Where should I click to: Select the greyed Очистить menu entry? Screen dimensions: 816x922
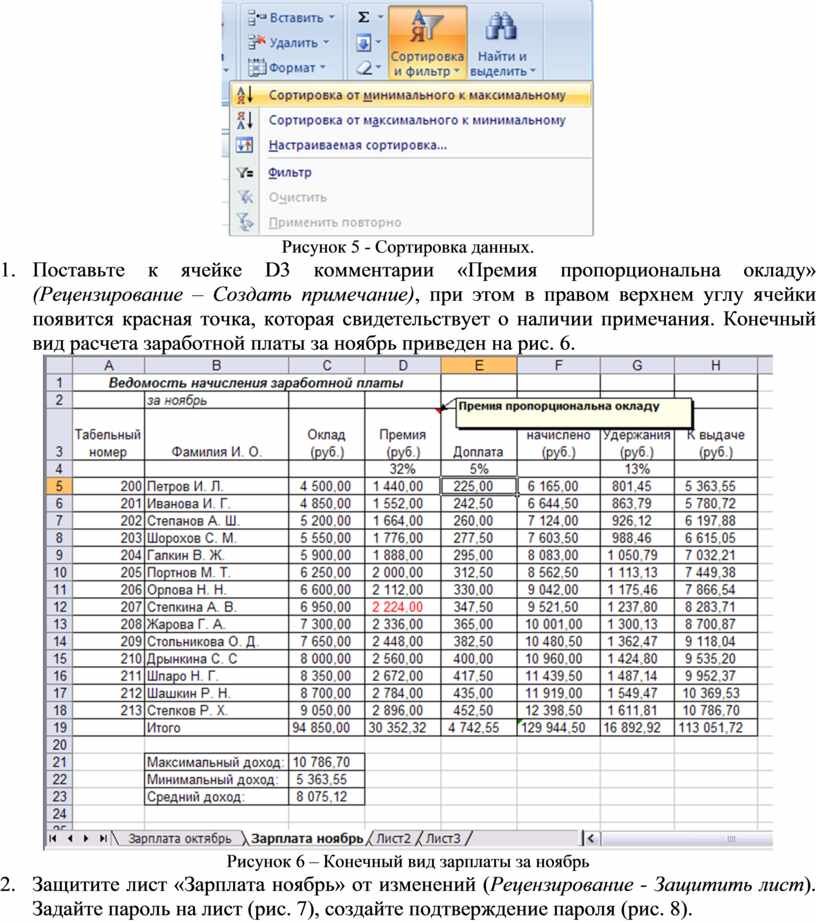[411, 197]
